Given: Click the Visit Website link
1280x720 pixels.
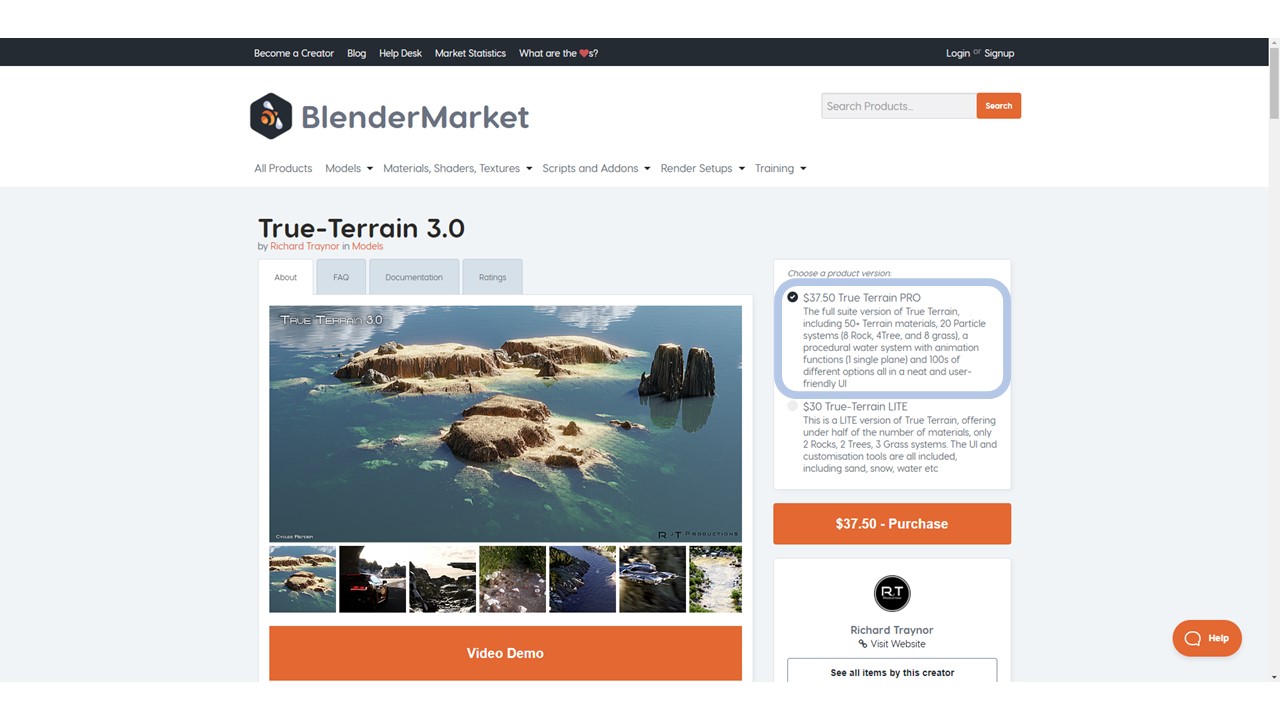Looking at the screenshot, I should pos(898,644).
